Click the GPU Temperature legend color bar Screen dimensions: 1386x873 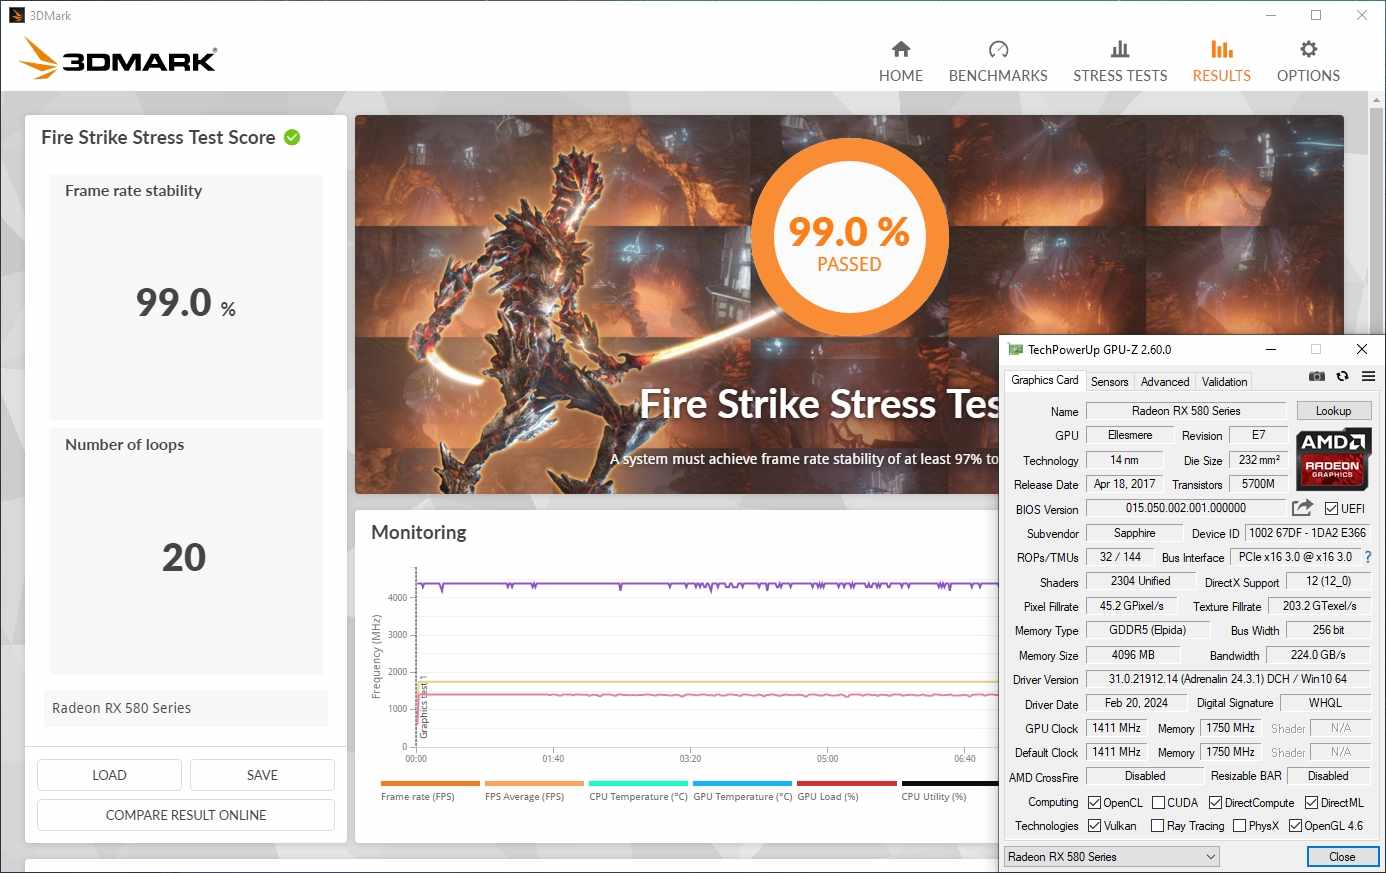742,784
